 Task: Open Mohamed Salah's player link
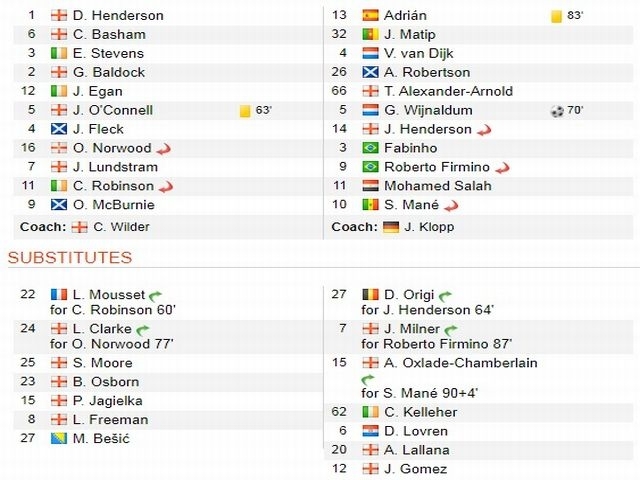(x=437, y=187)
